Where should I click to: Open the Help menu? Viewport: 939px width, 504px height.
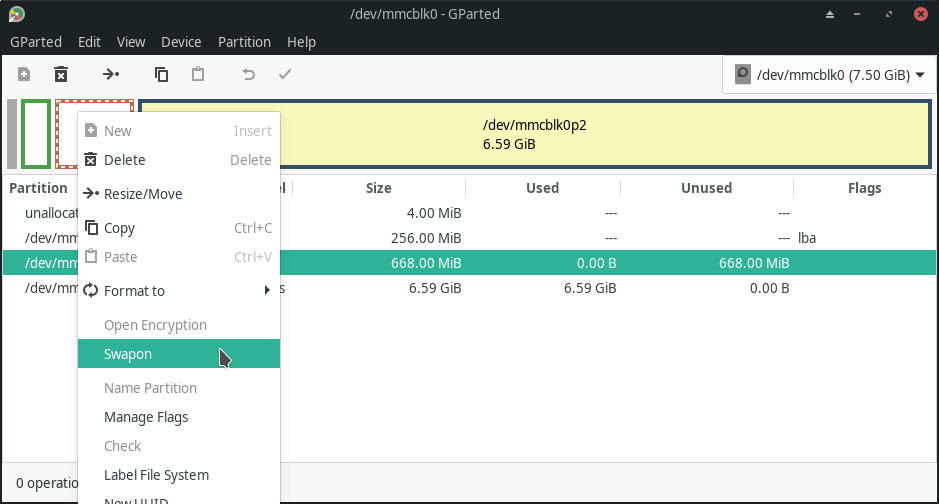tap(301, 42)
